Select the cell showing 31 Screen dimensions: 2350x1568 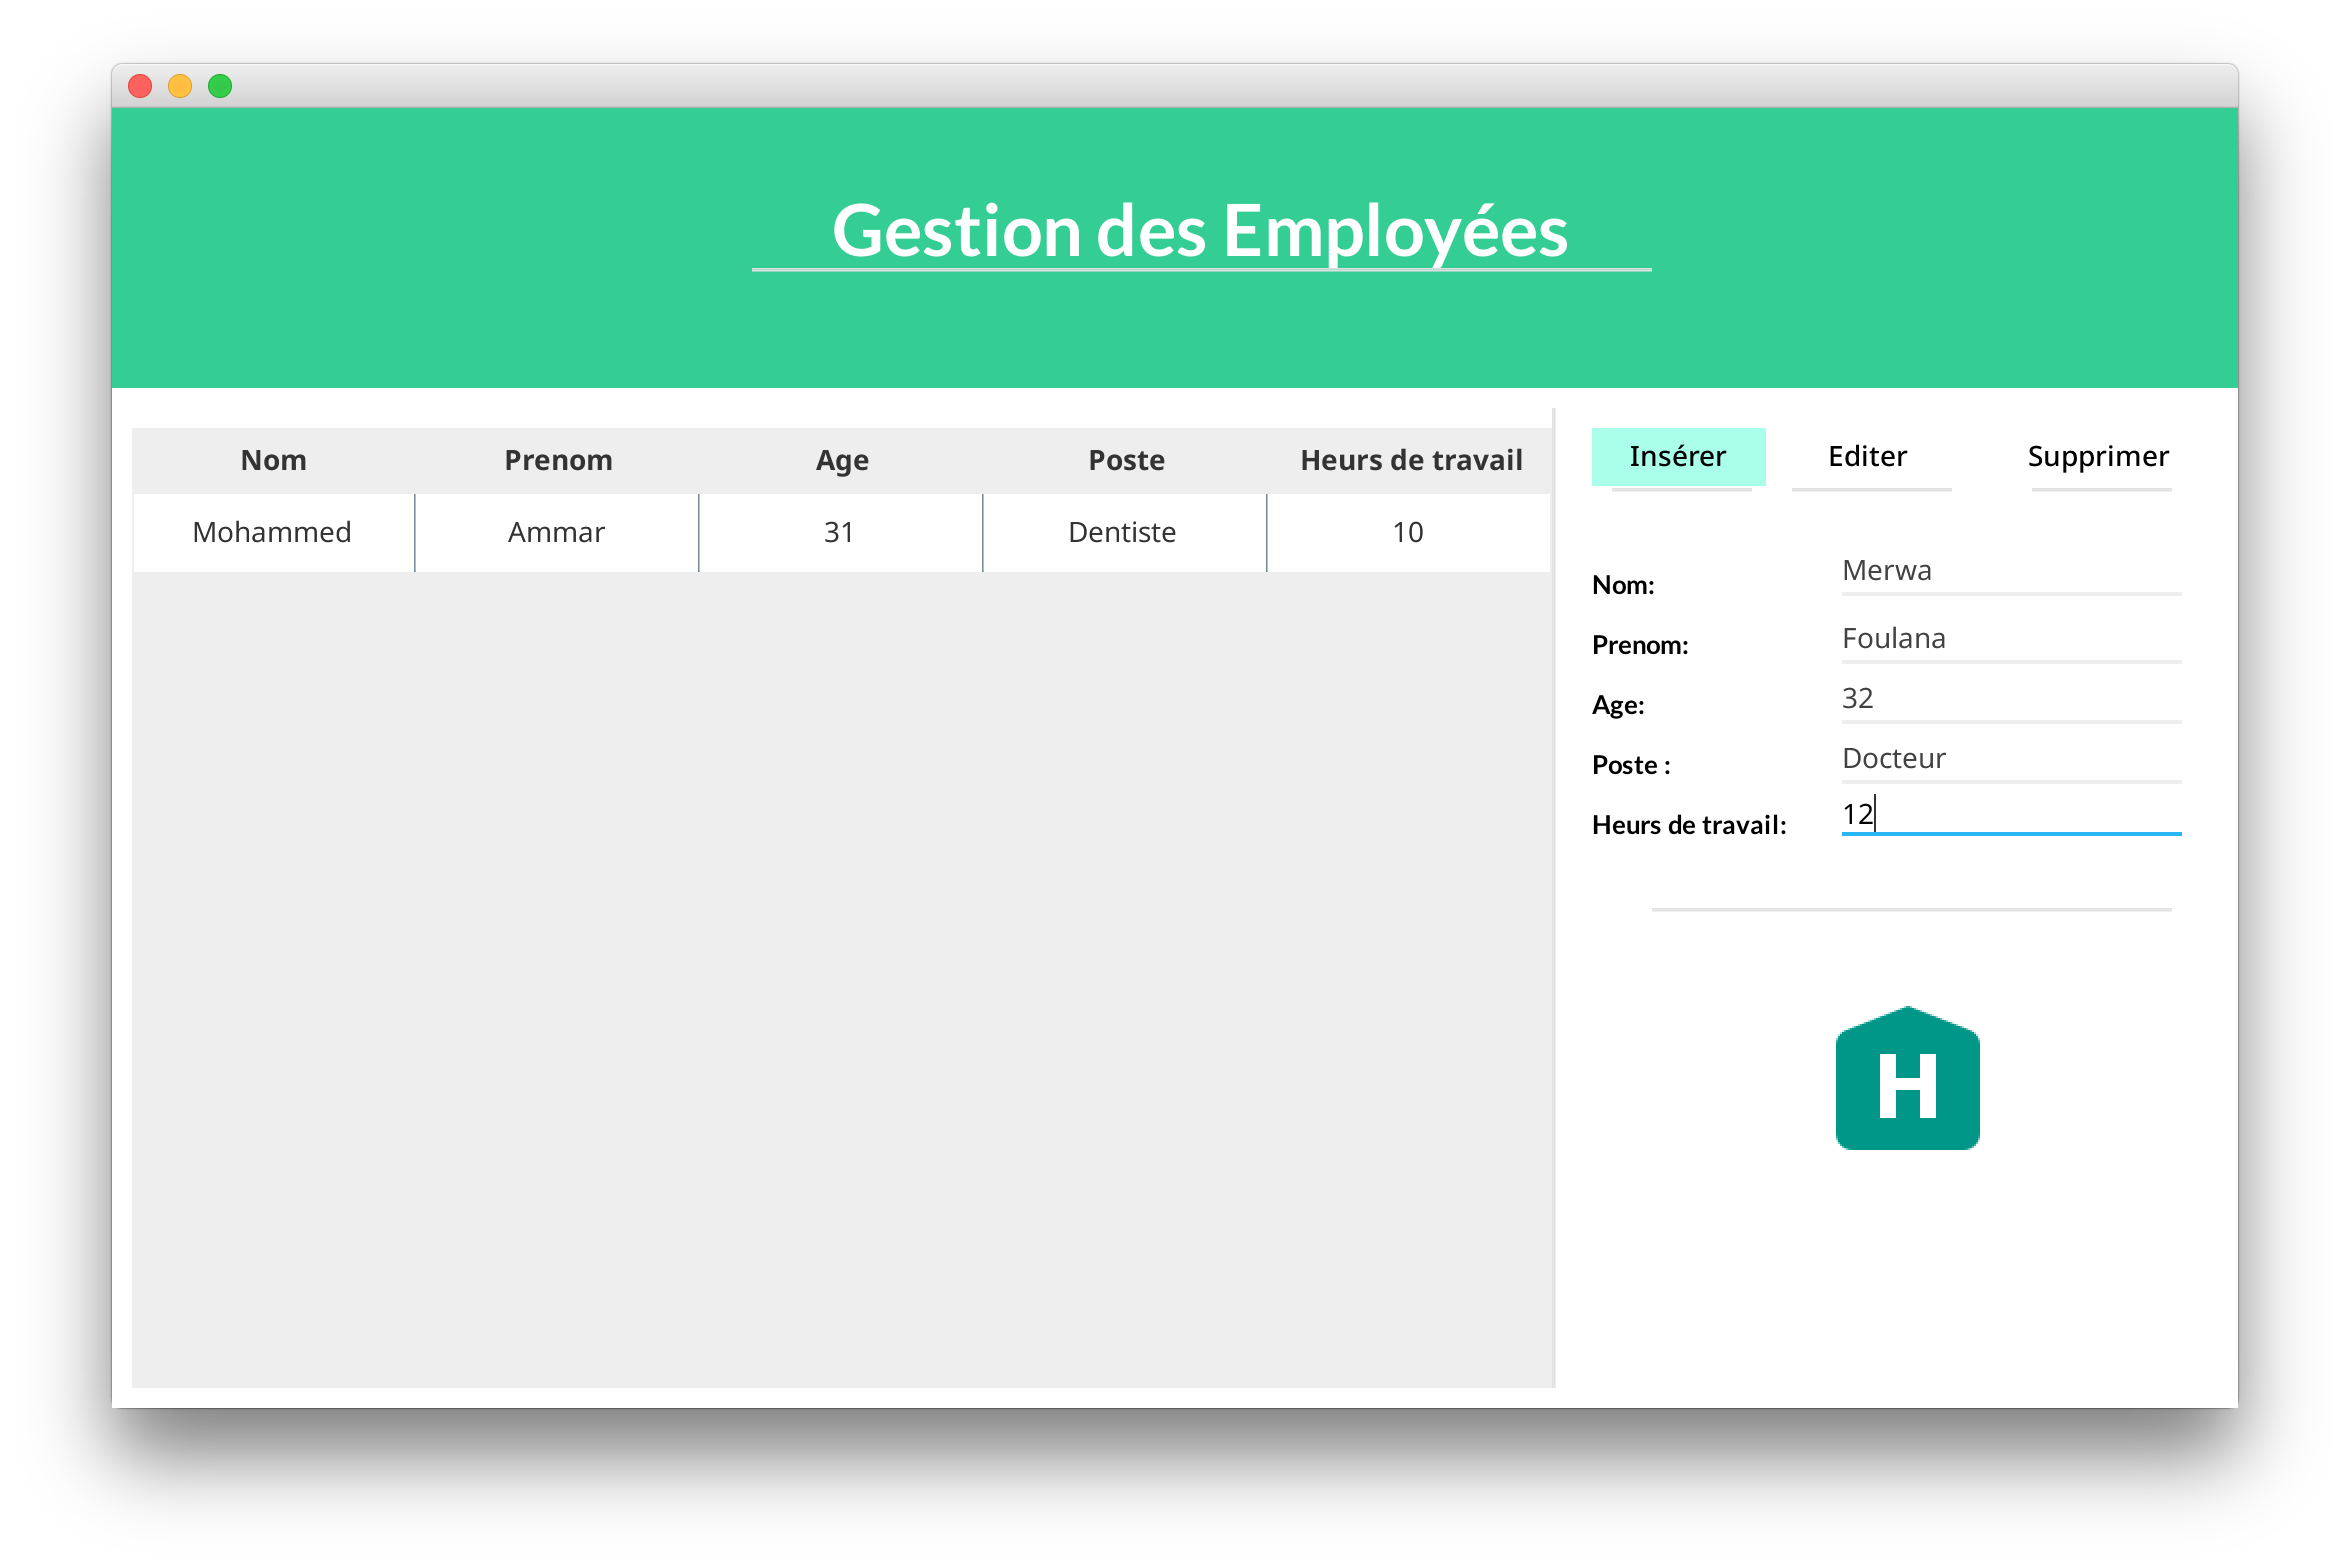tap(841, 532)
